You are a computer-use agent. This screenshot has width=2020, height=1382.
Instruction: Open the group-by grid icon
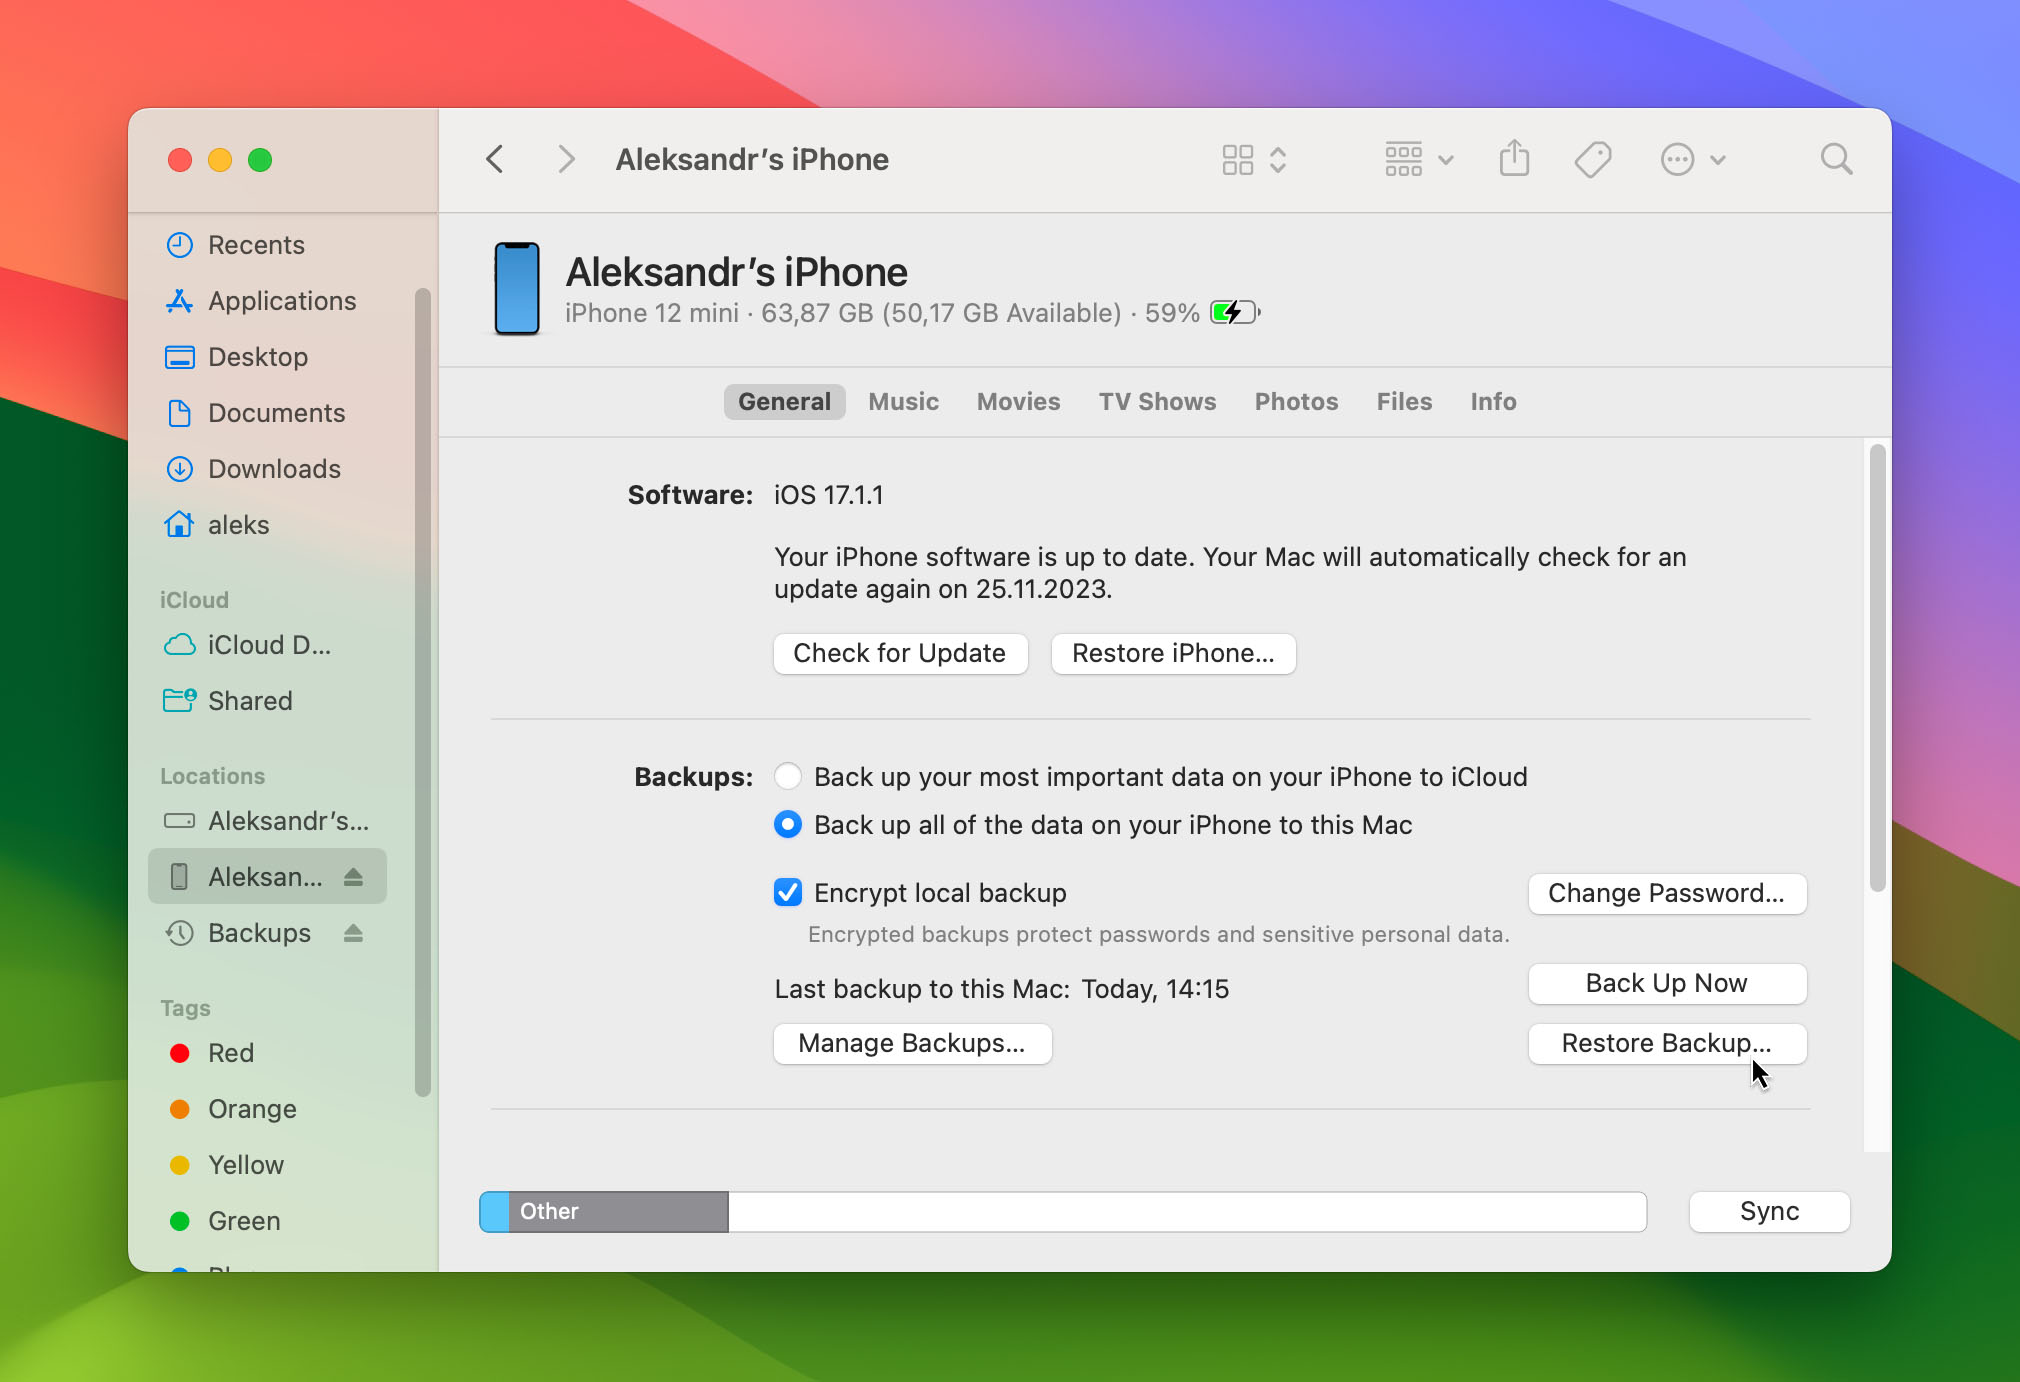tap(1404, 160)
